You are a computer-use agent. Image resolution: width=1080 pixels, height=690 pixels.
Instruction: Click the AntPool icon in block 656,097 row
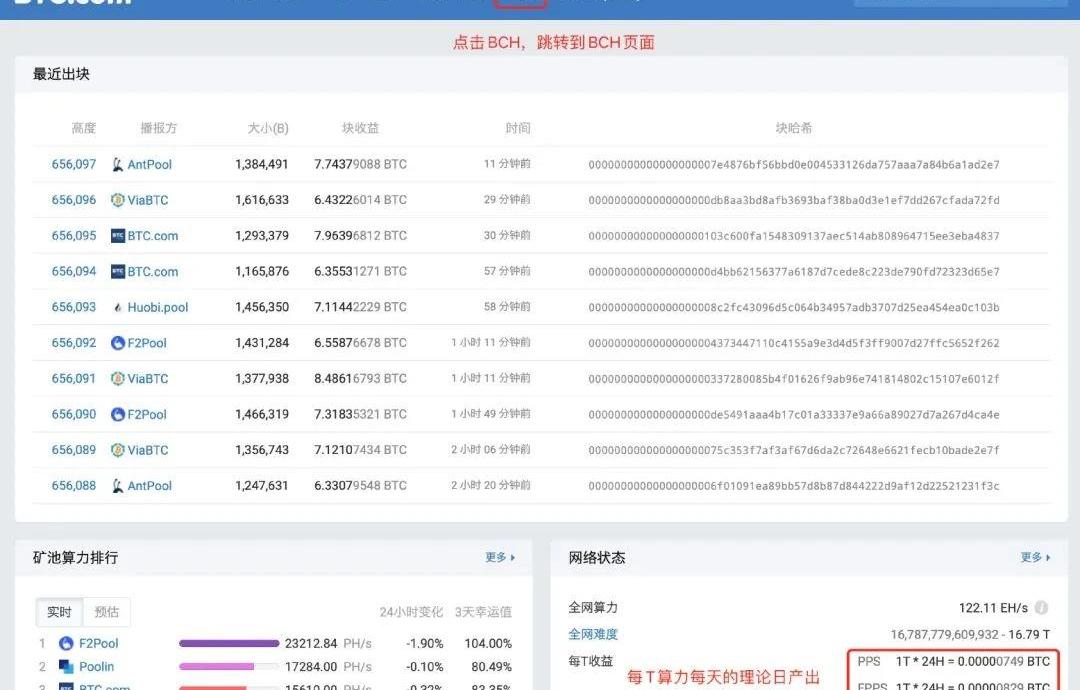click(118, 165)
